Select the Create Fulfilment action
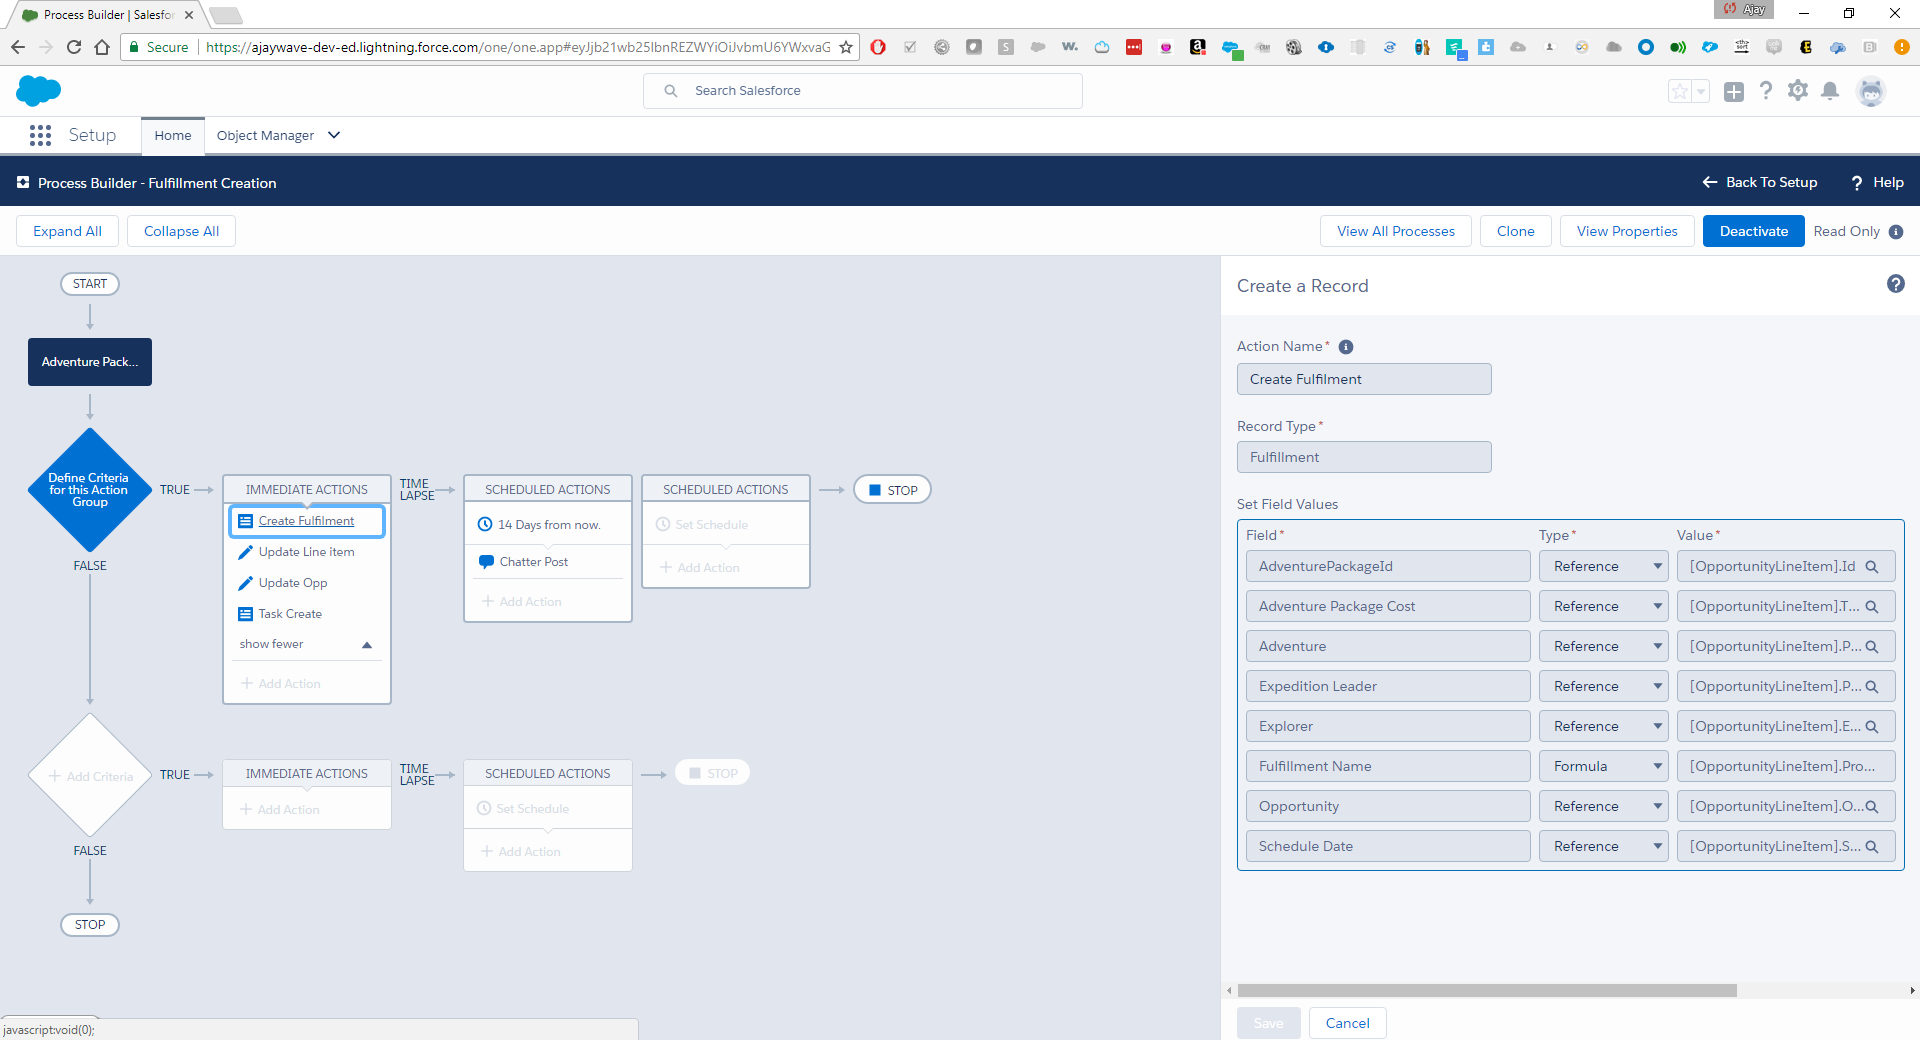Image resolution: width=1920 pixels, height=1040 pixels. coord(306,521)
